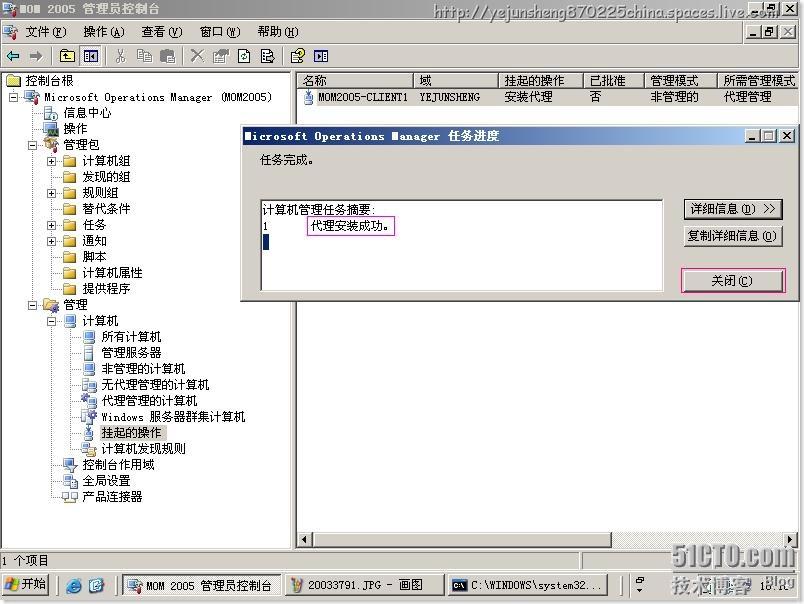Image resolution: width=804 pixels, height=604 pixels.
Task: Launch Internet Explorer from quick launch
Action: click(x=73, y=585)
